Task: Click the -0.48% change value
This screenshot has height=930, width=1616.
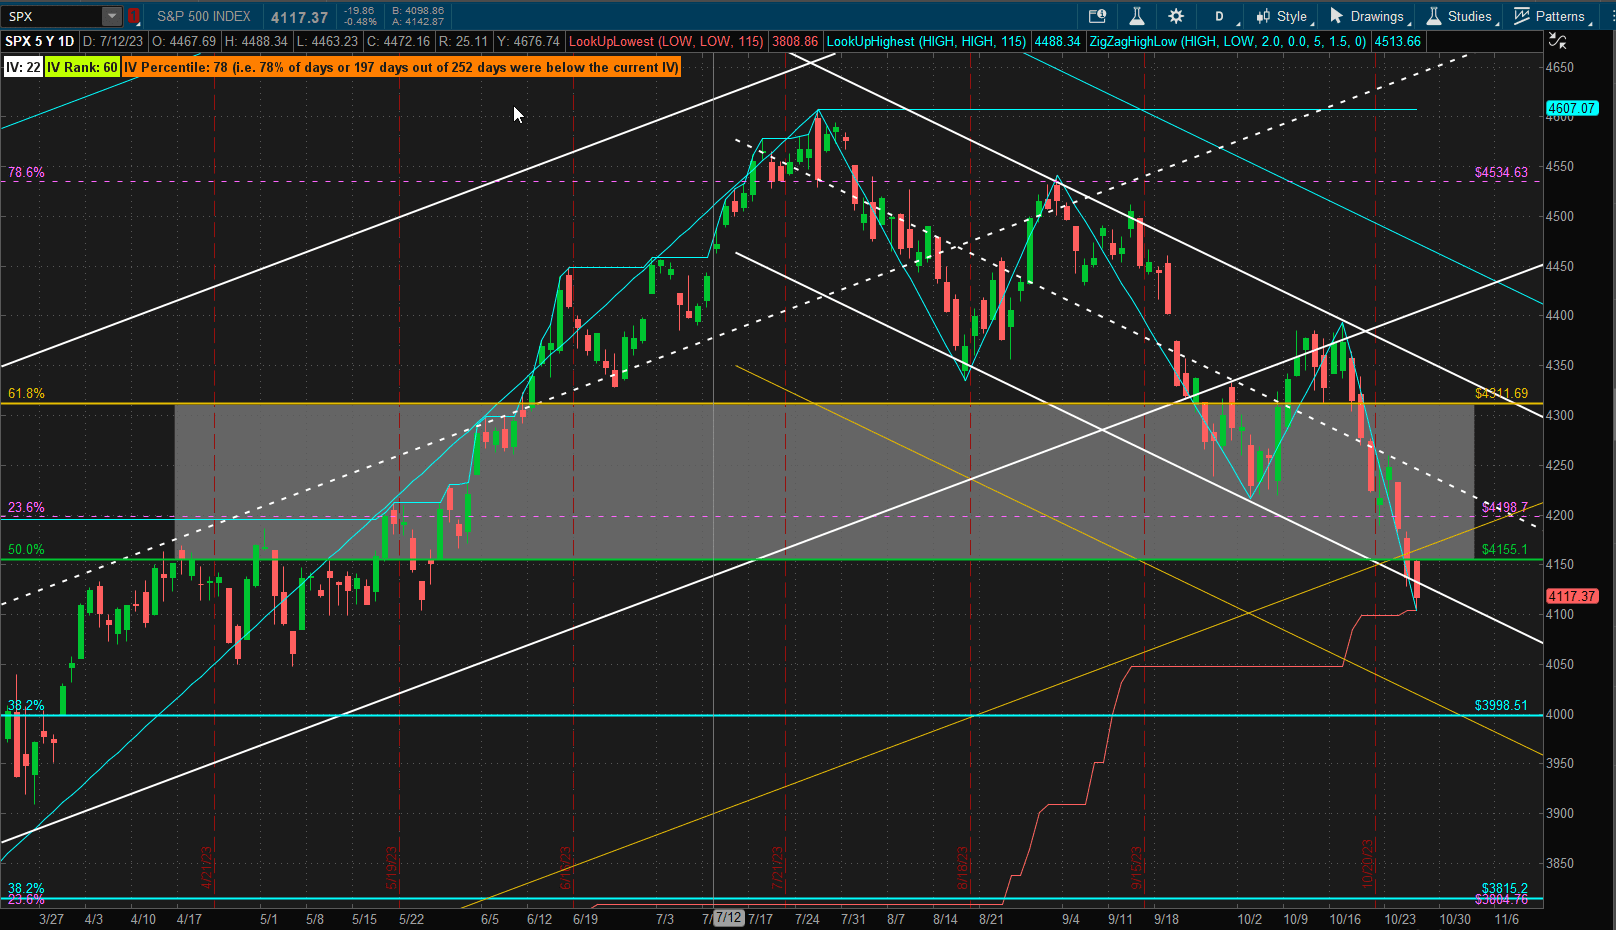Action: pyautogui.click(x=361, y=22)
